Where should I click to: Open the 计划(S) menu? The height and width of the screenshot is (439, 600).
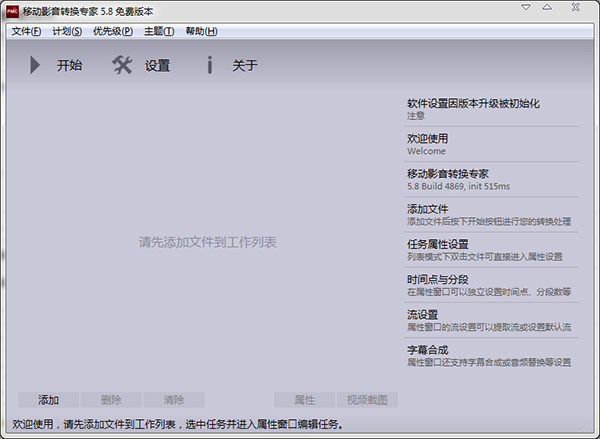pos(67,31)
